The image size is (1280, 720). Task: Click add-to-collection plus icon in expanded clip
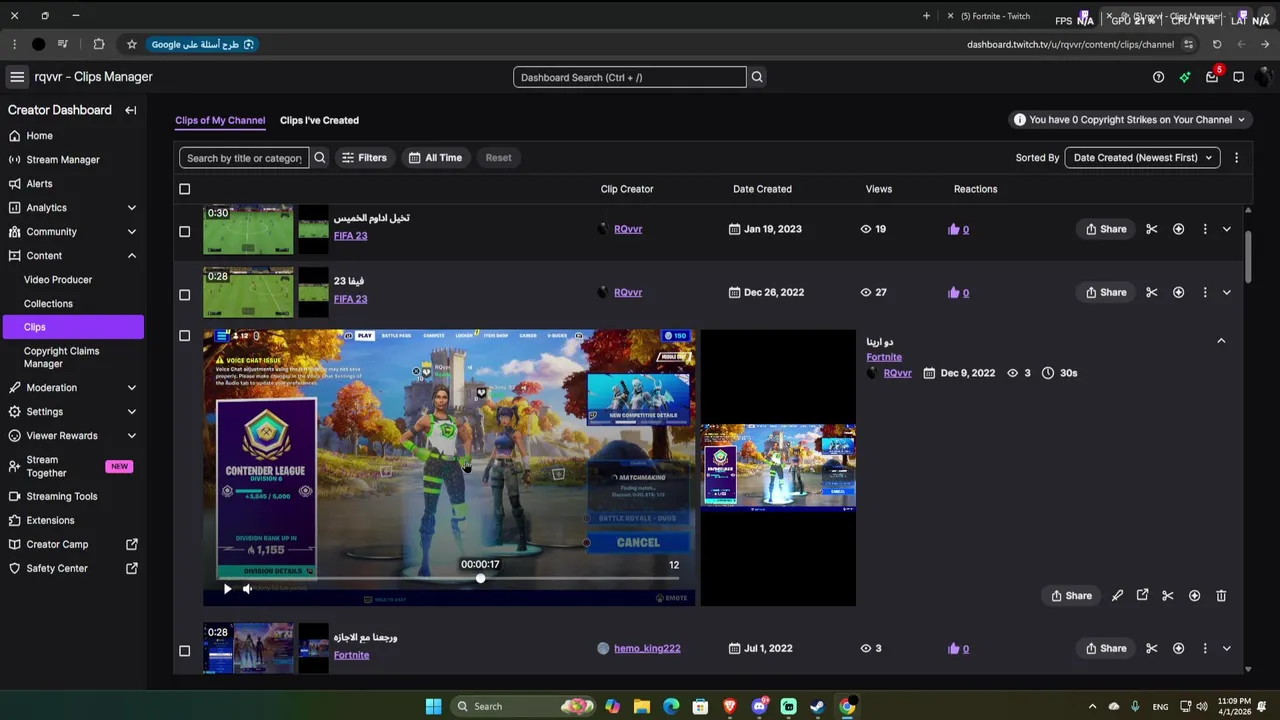coord(1194,596)
